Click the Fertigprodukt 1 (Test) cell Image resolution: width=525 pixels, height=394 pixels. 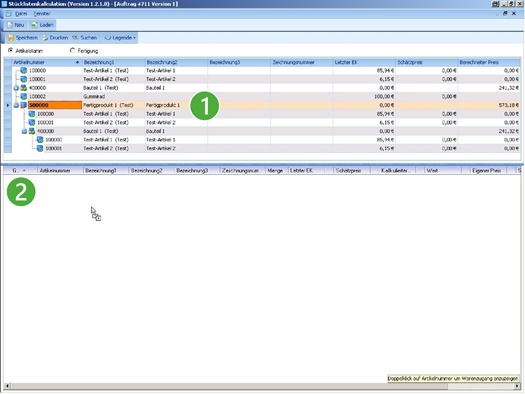click(x=113, y=105)
